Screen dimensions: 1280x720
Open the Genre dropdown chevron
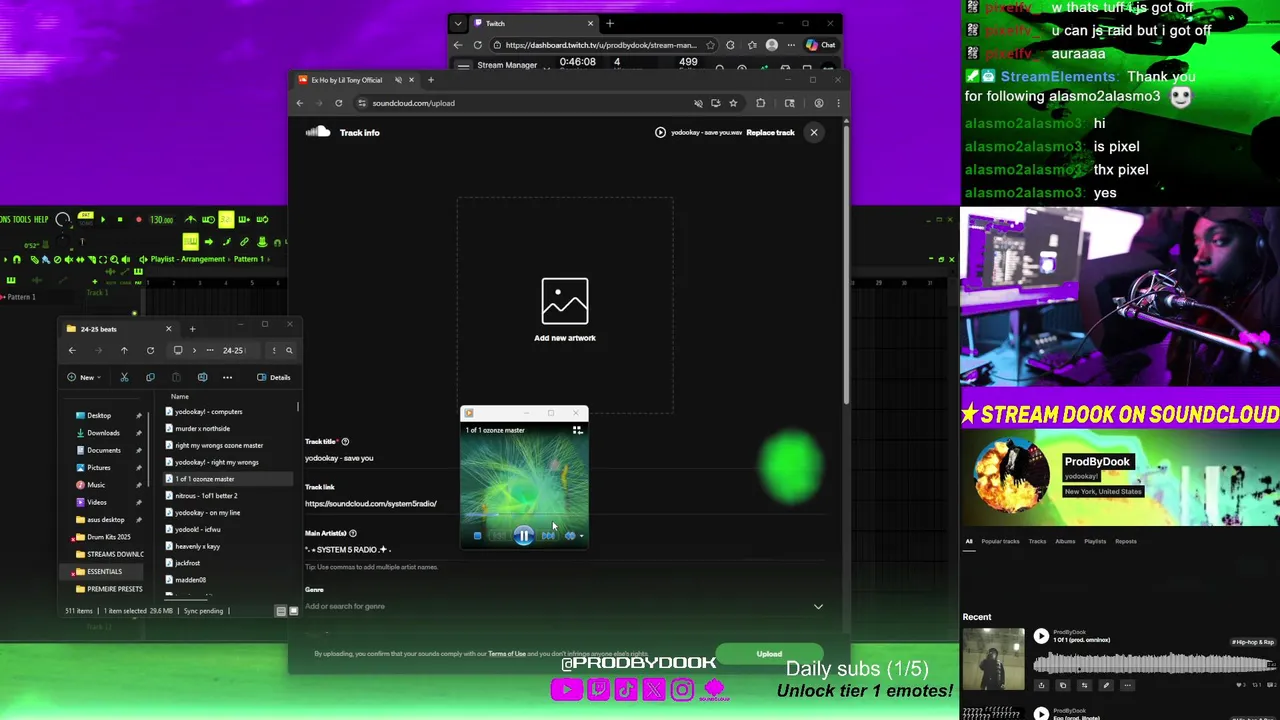(818, 606)
